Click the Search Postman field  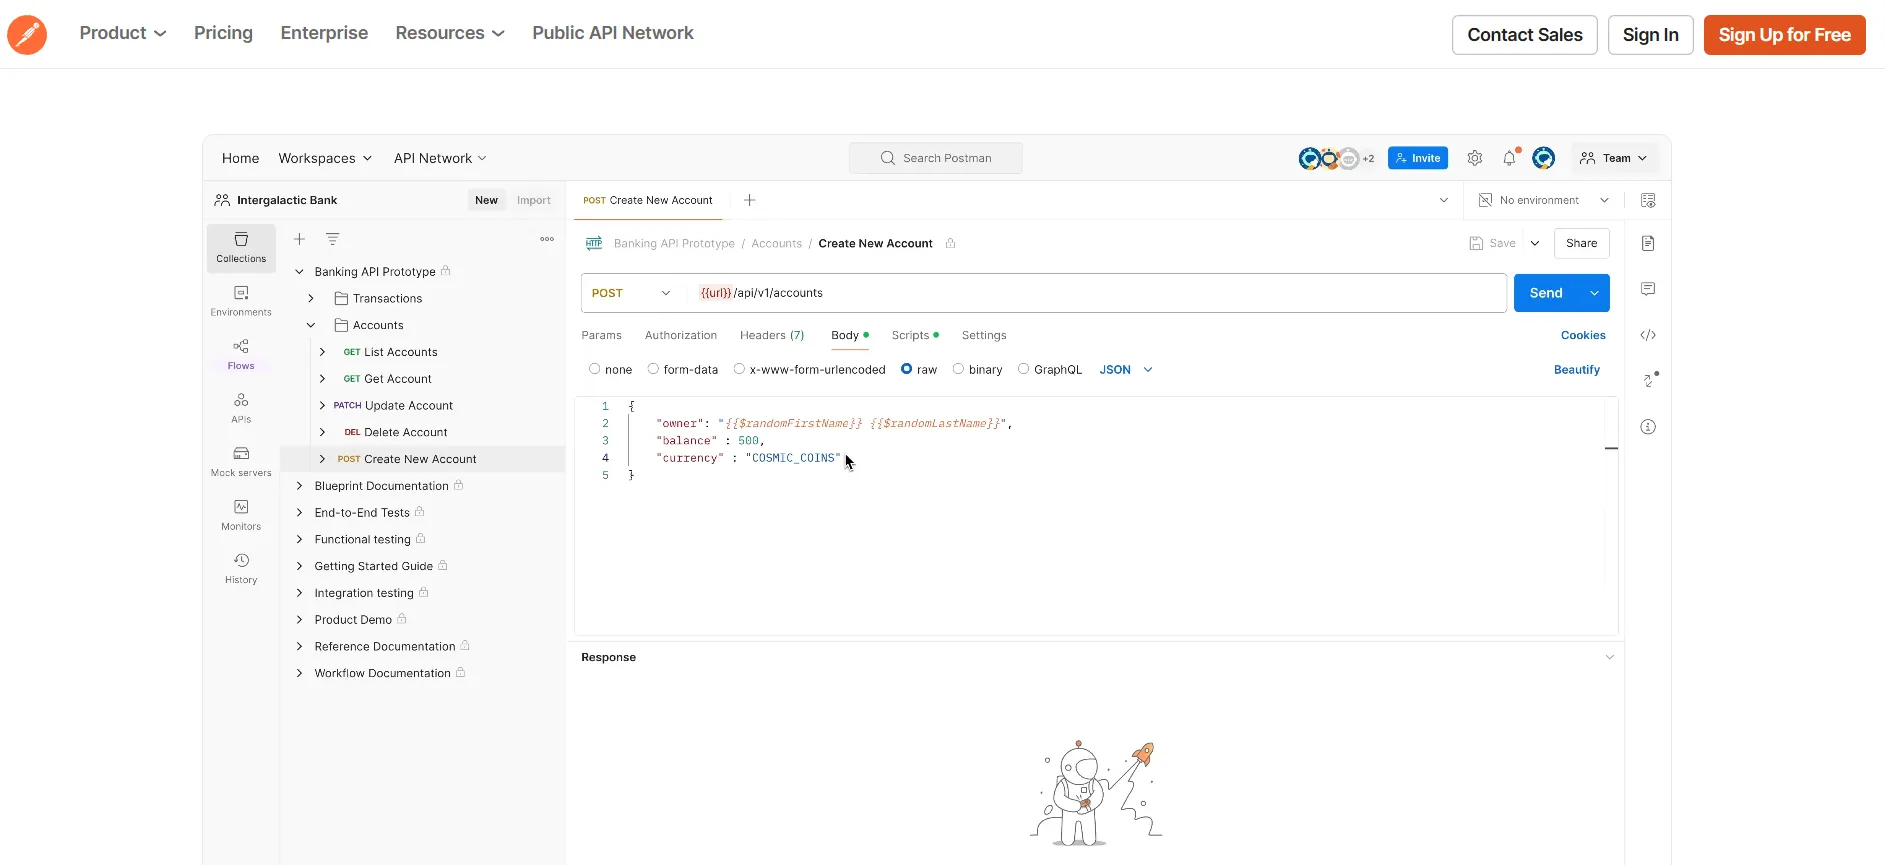(x=936, y=158)
